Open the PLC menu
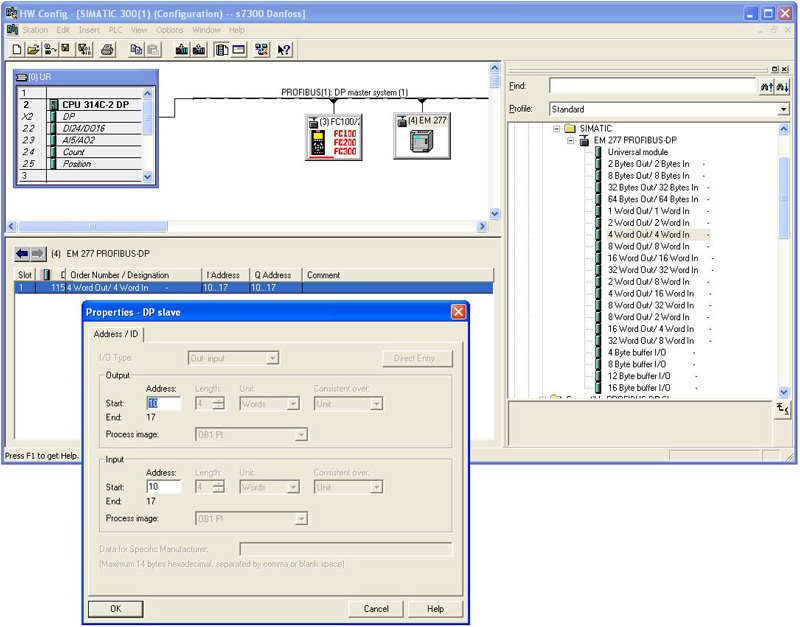 116,30
